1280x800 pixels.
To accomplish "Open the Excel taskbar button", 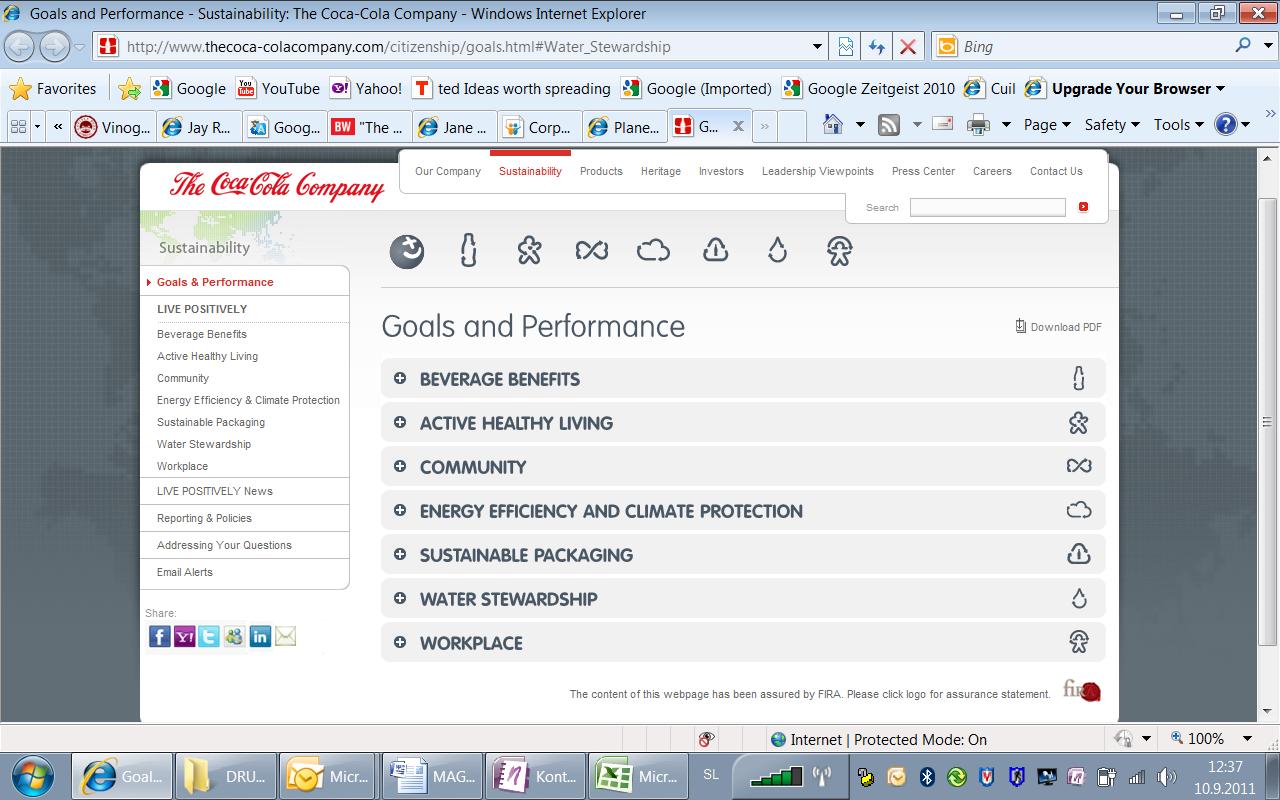I will [640, 776].
